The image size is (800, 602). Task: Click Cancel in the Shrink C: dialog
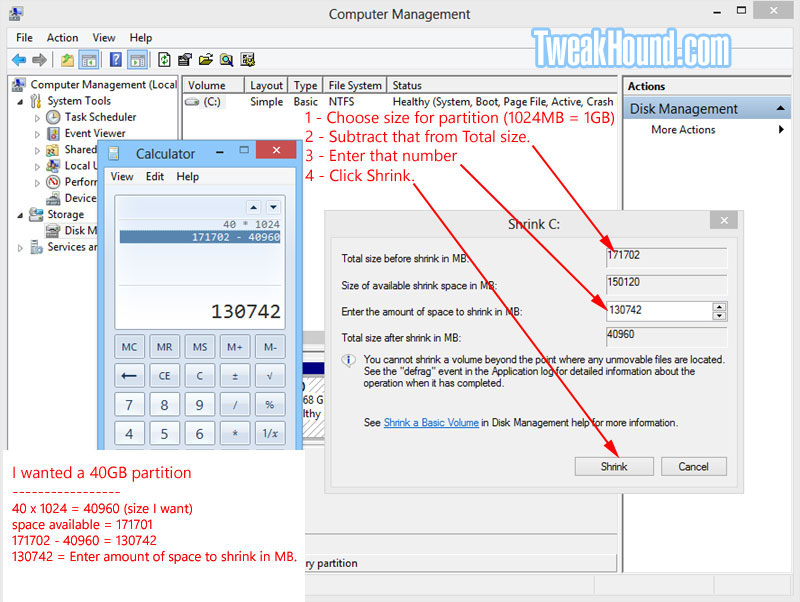pyautogui.click(x=693, y=466)
